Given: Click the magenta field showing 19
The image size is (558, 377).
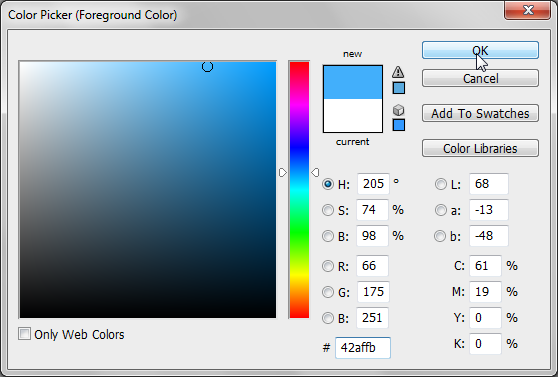Looking at the screenshot, I should pyautogui.click(x=485, y=292).
